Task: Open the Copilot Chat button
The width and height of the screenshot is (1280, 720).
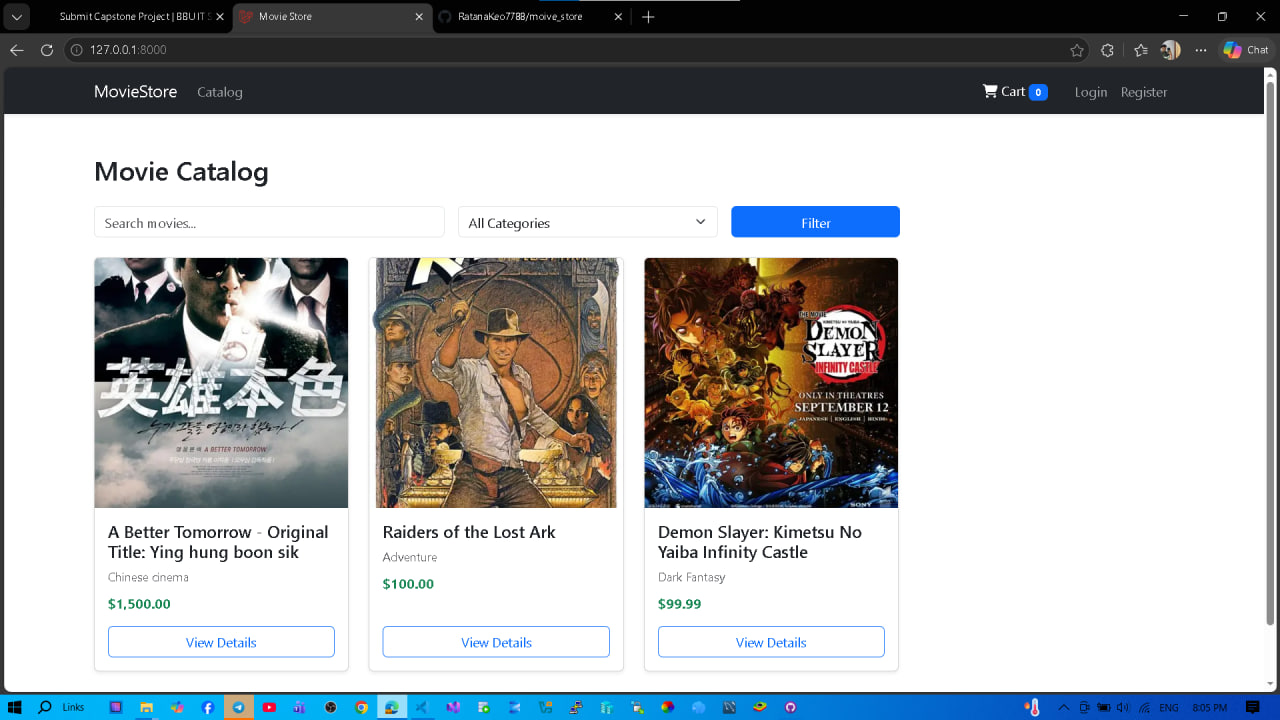Action: pyautogui.click(x=1245, y=50)
